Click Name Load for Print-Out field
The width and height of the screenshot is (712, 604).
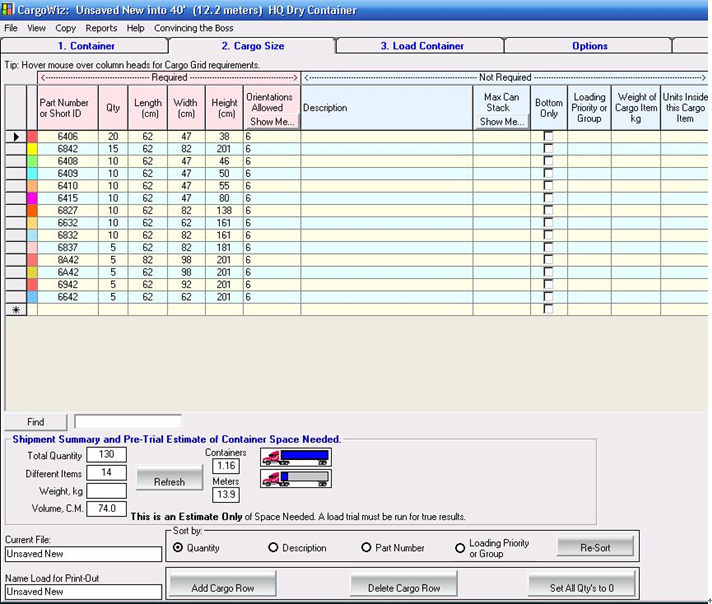tap(84, 592)
